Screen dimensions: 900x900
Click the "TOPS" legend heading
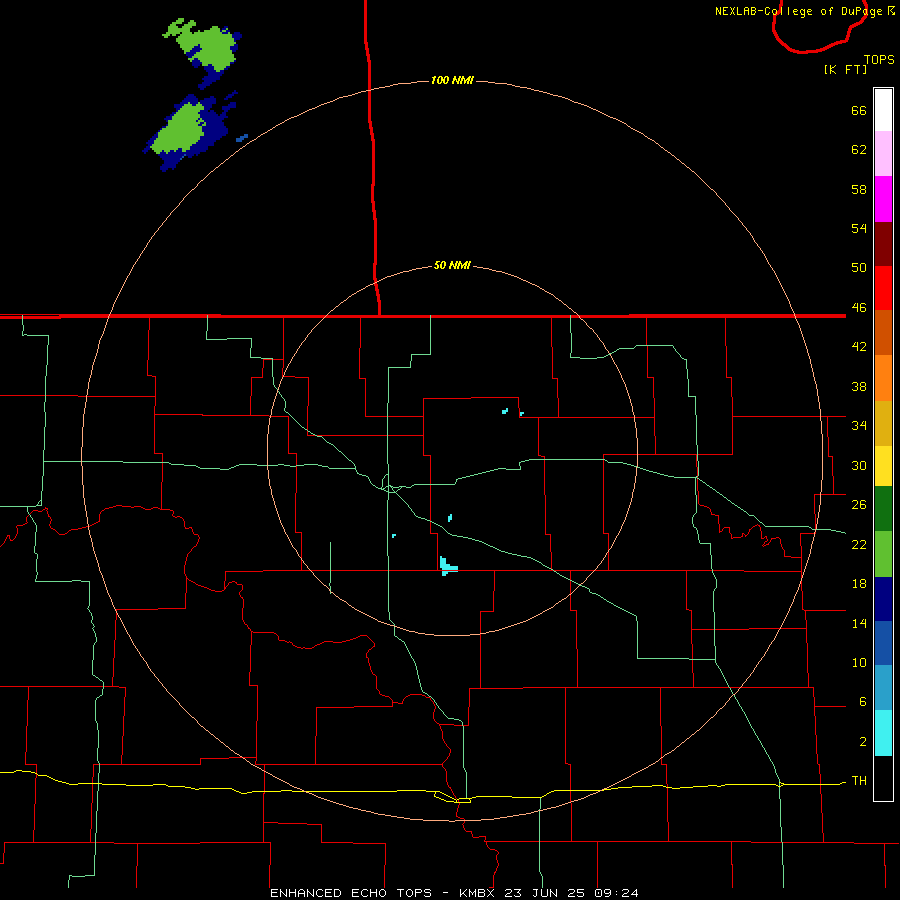(879, 60)
